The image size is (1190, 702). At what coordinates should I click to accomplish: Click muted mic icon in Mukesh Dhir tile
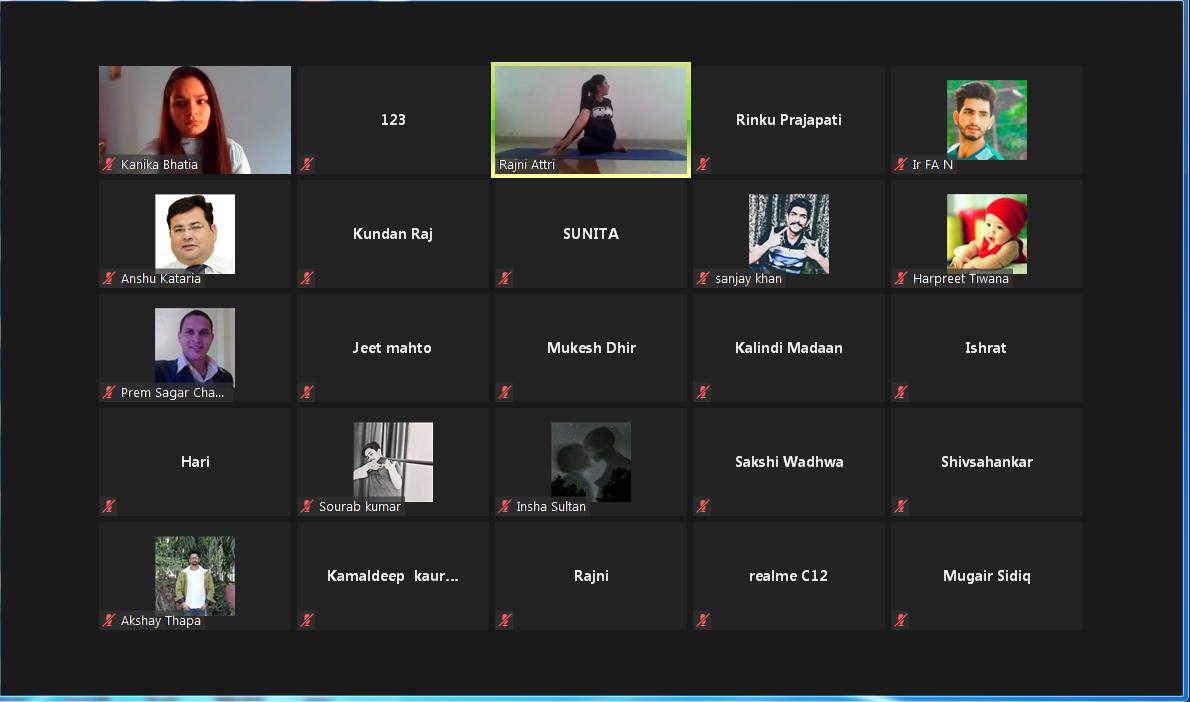point(505,392)
